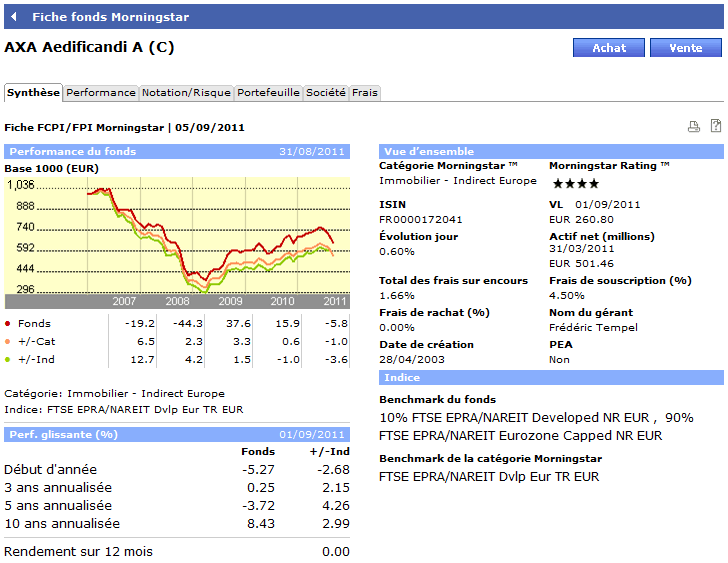Click the Vue d'ensemble section header
Screen dimensions: 728x563
click(551, 151)
